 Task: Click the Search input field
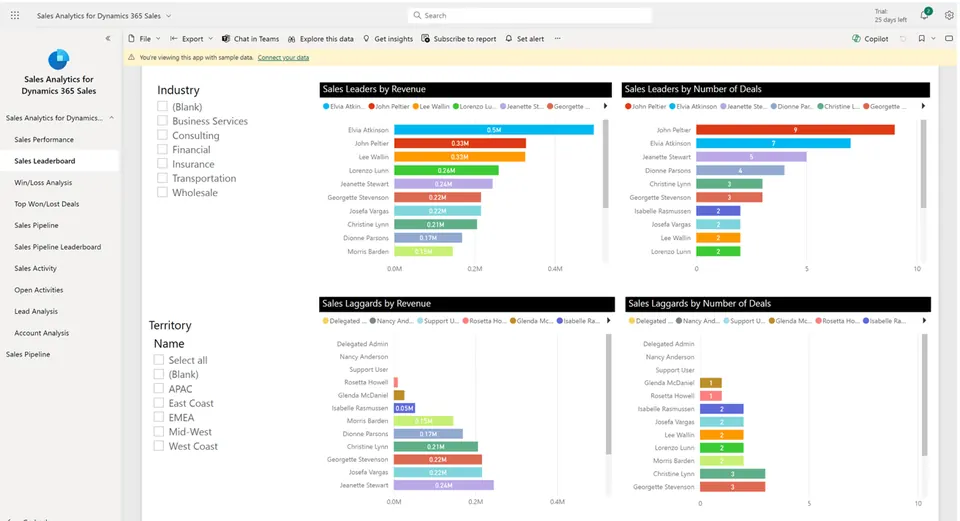pos(530,15)
